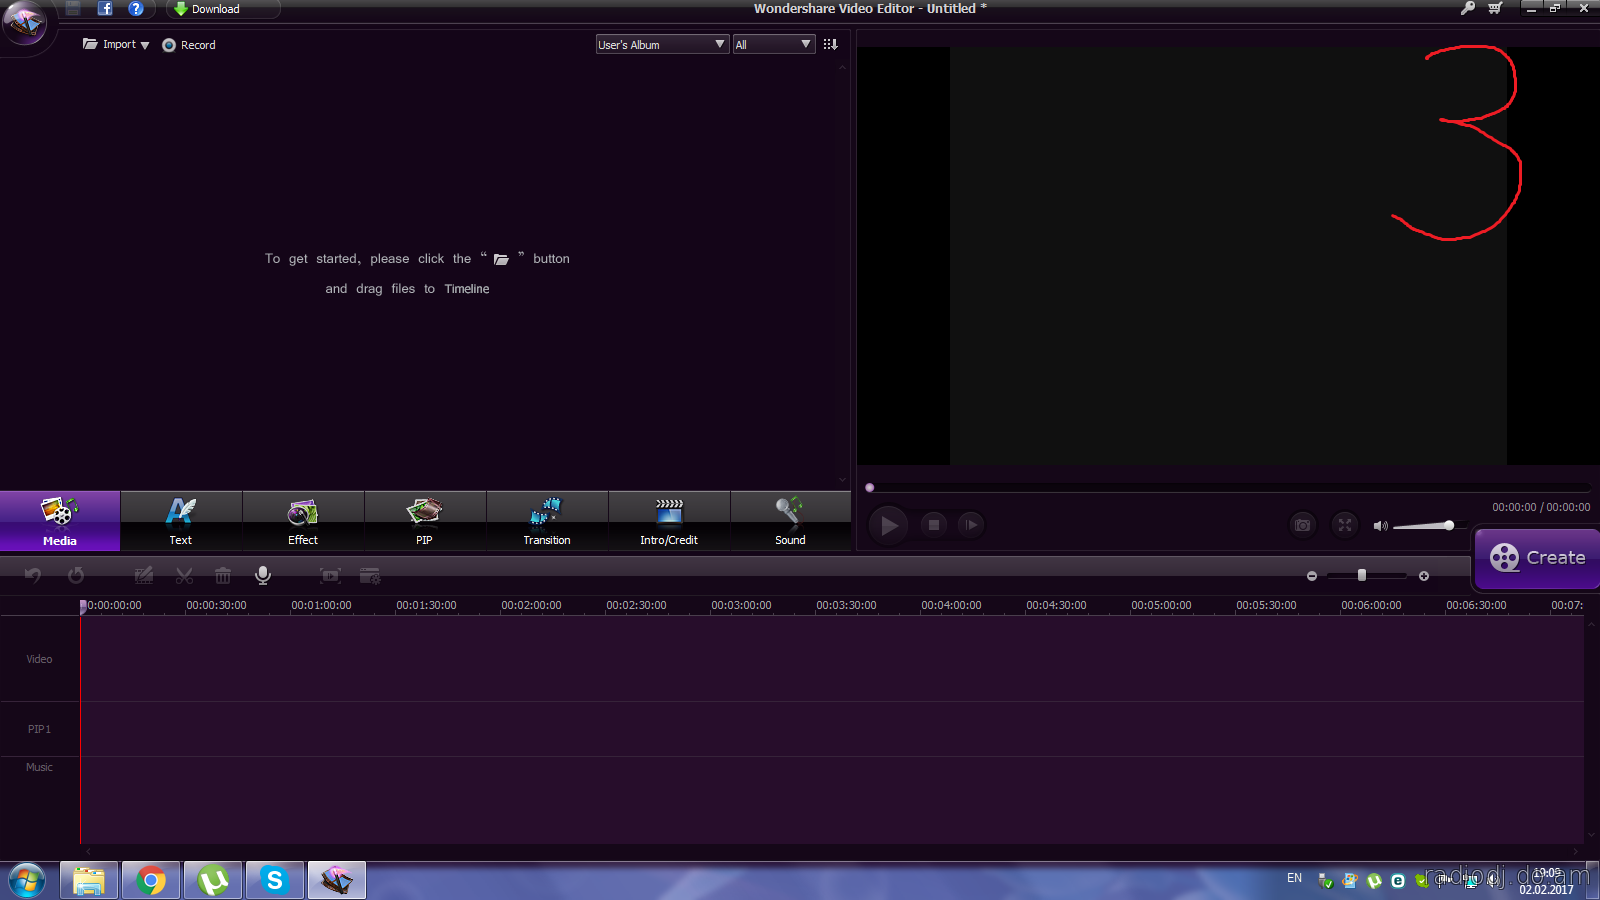Click the Record button
This screenshot has width=1600, height=900.
click(x=189, y=45)
